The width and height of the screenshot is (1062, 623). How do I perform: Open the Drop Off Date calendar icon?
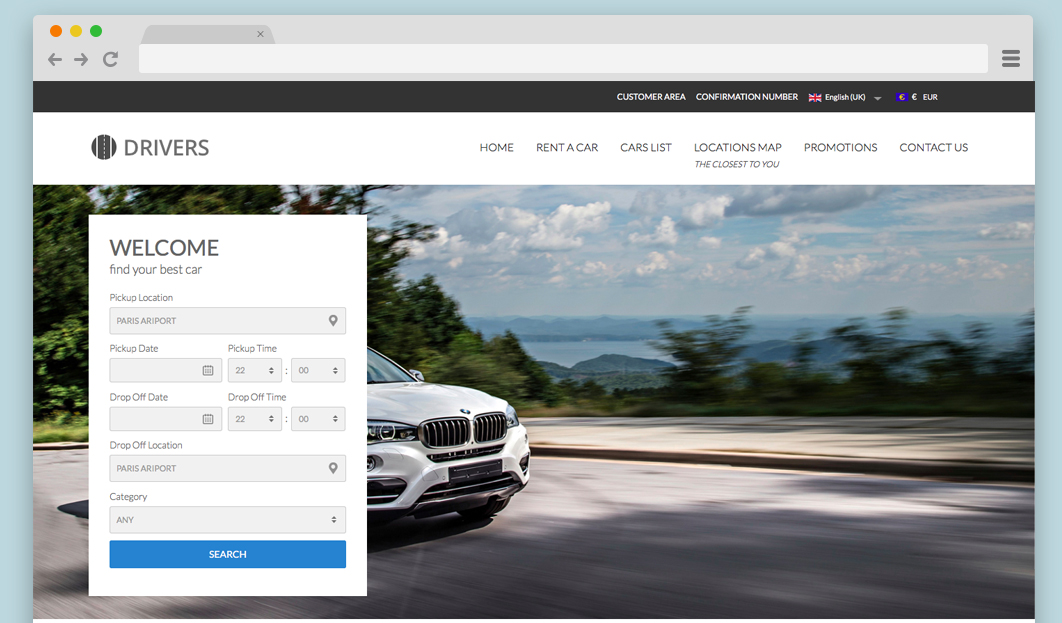(208, 419)
